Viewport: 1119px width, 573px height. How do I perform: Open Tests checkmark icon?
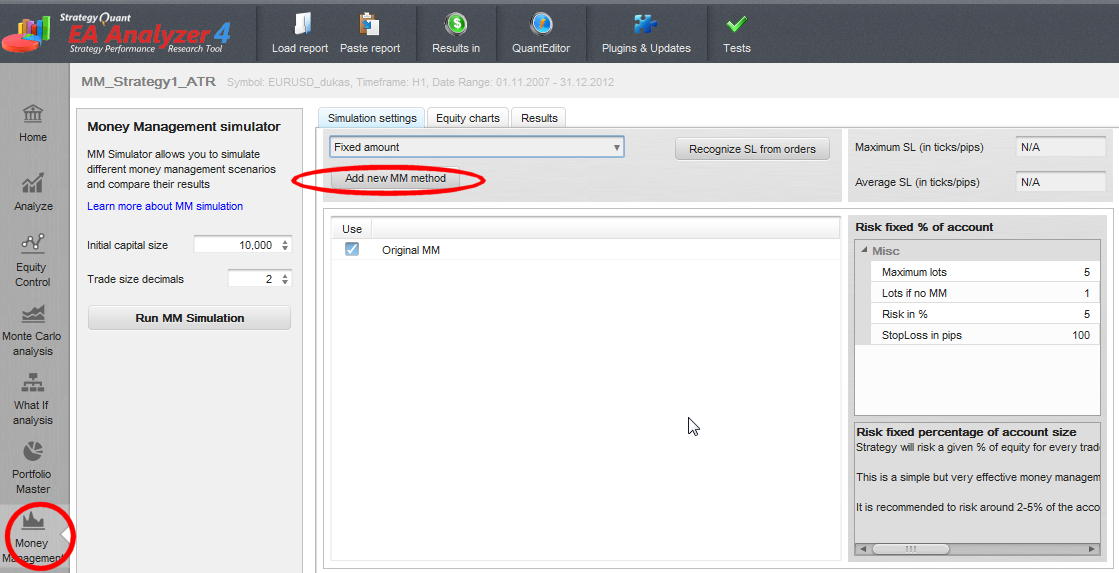point(736,24)
